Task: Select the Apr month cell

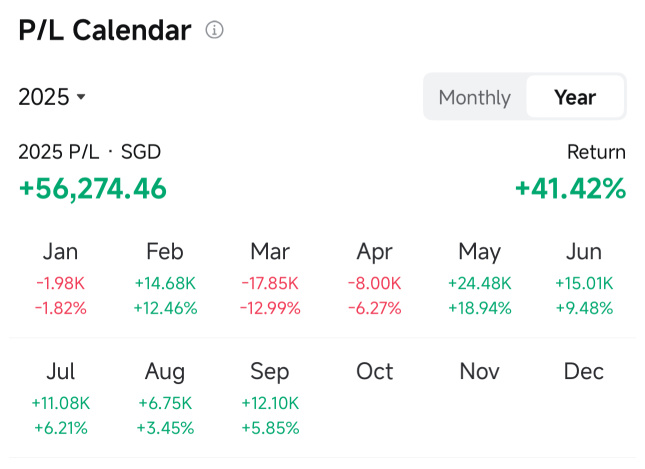Action: point(375,279)
